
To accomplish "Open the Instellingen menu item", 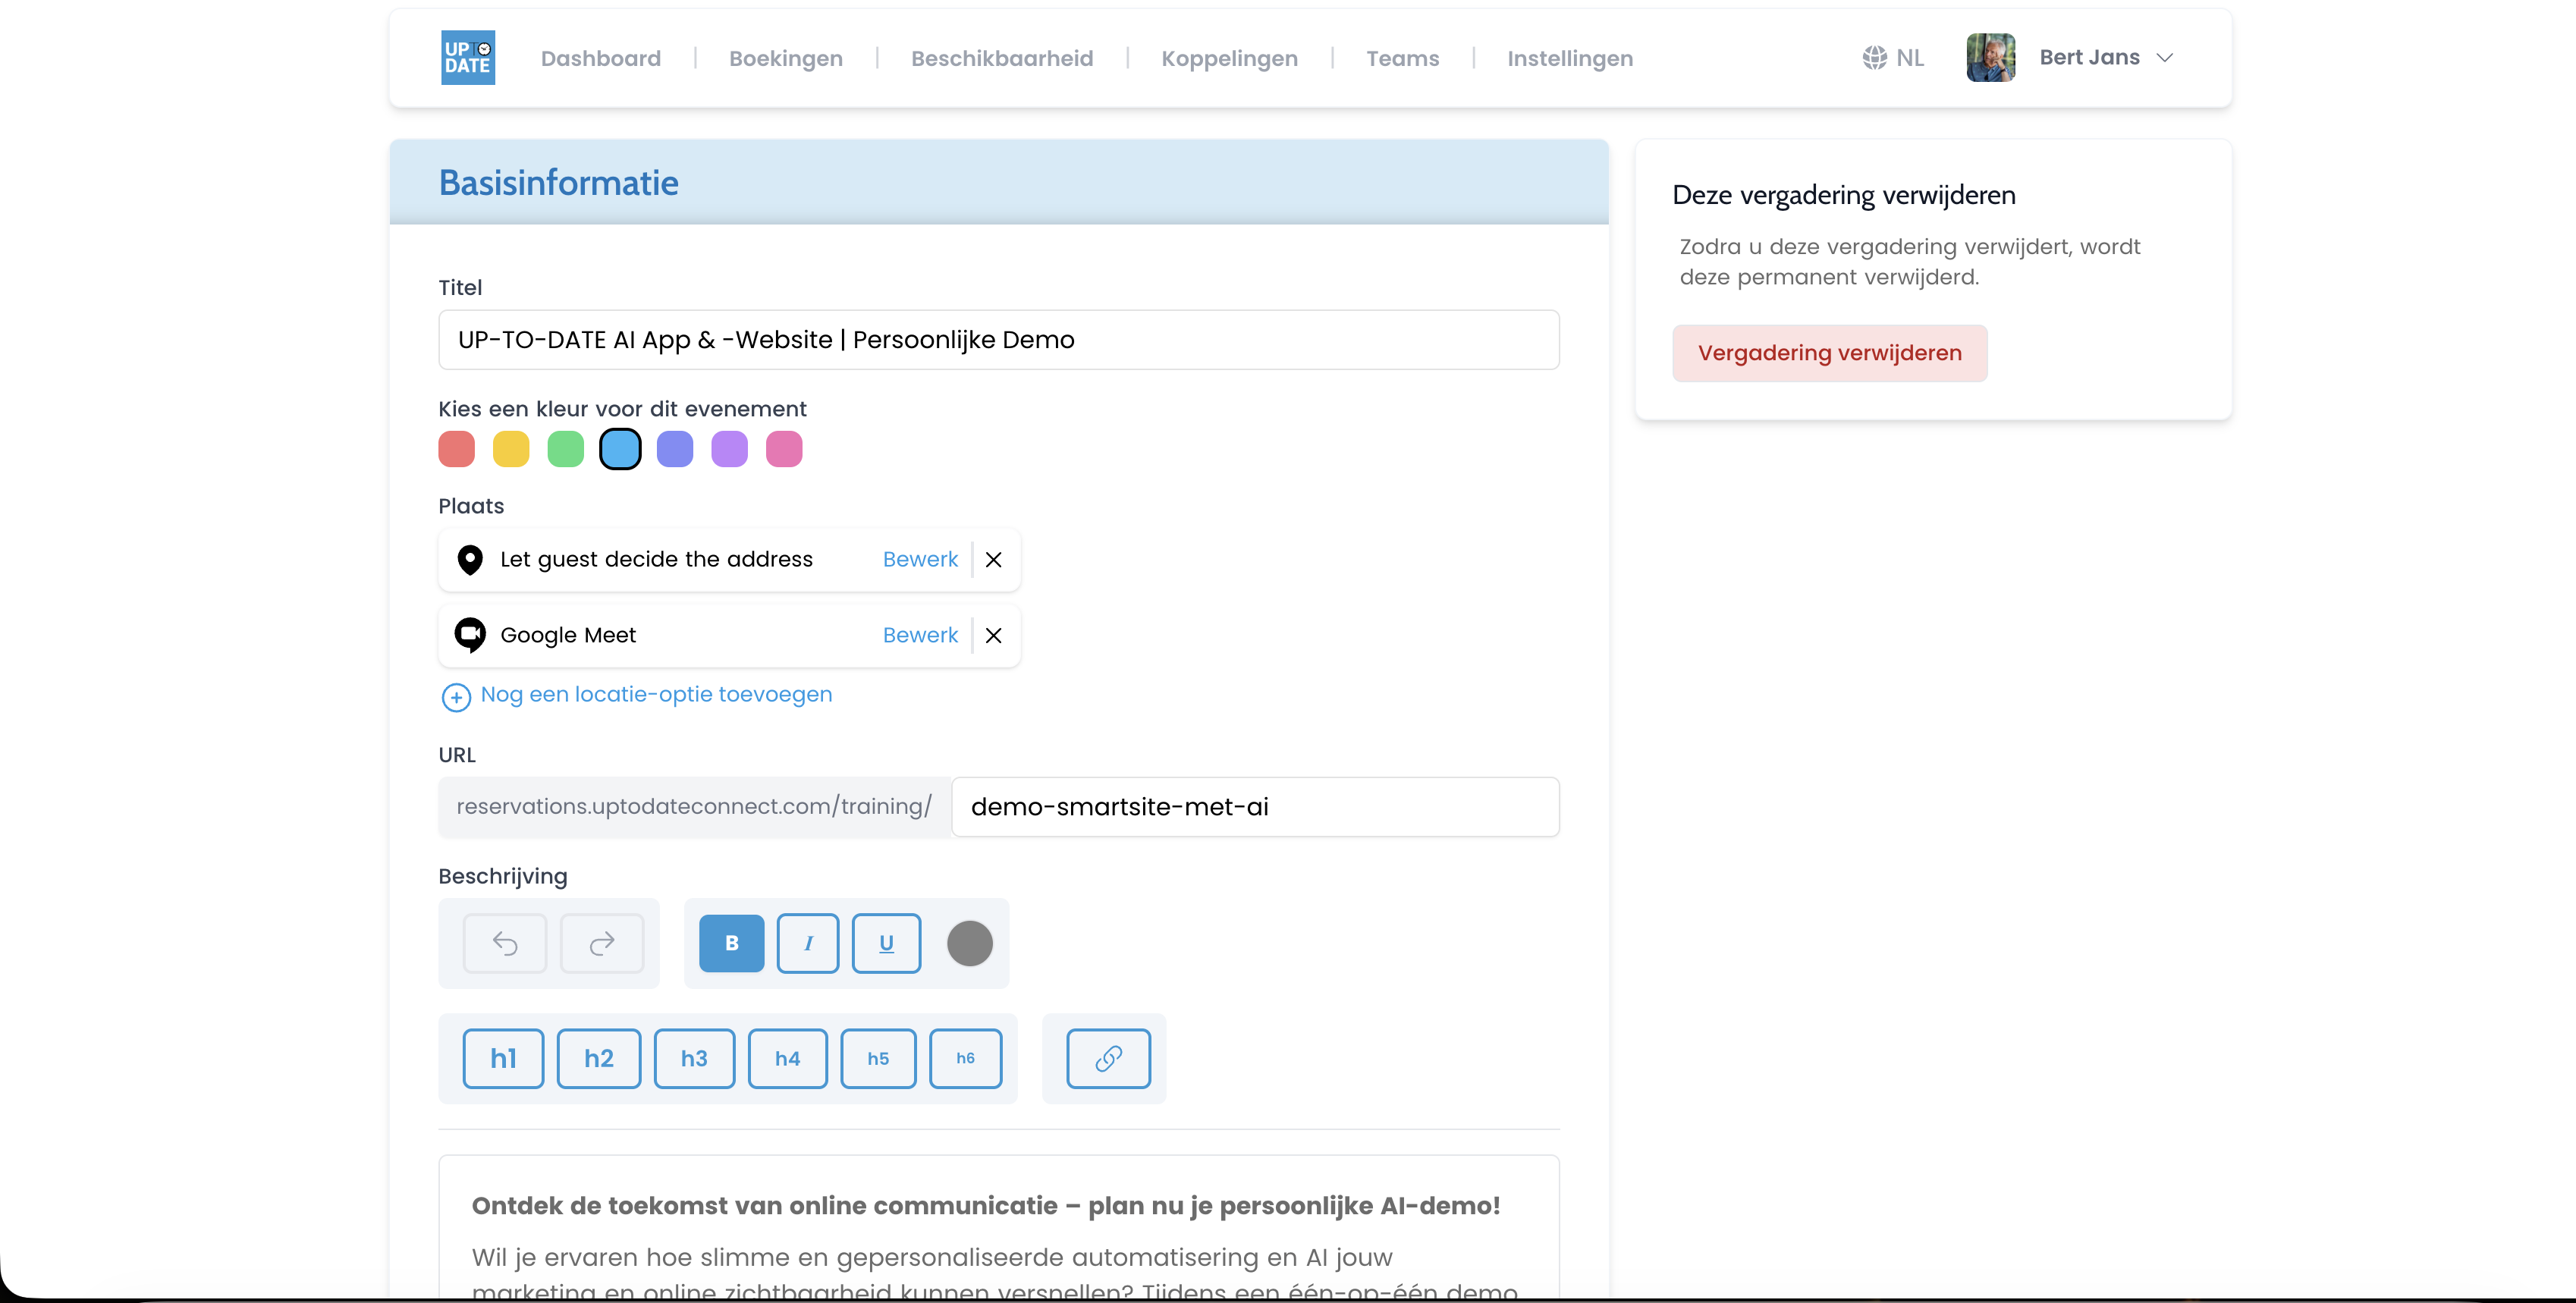I will (1570, 58).
